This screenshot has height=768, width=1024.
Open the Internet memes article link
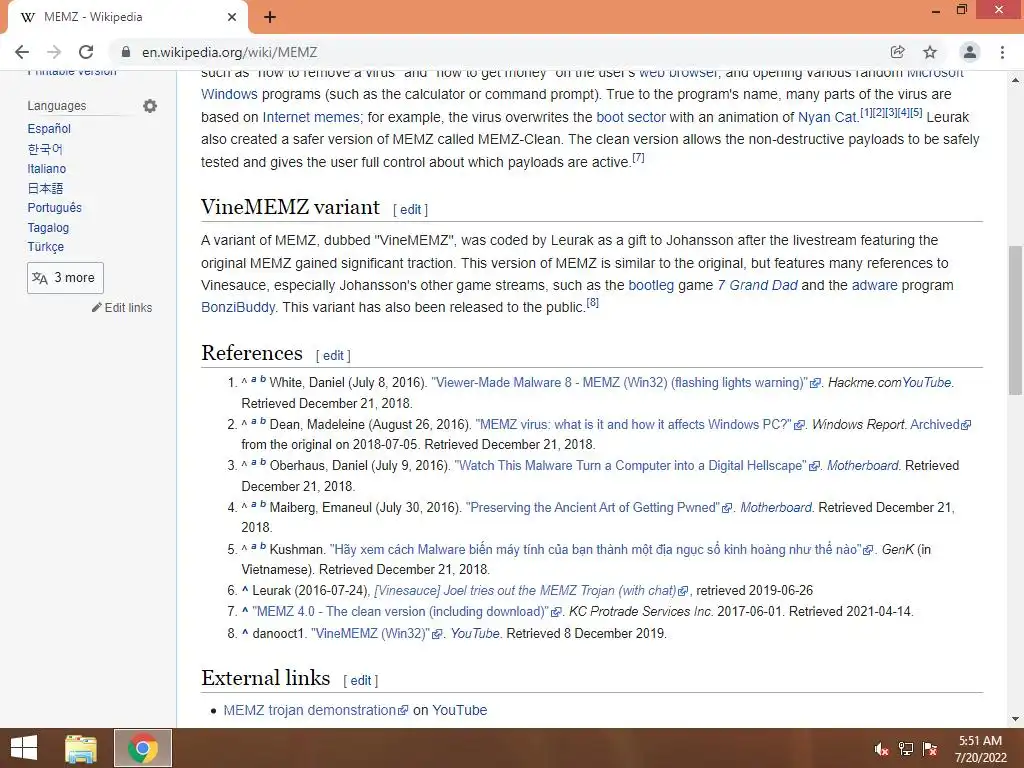coord(311,117)
